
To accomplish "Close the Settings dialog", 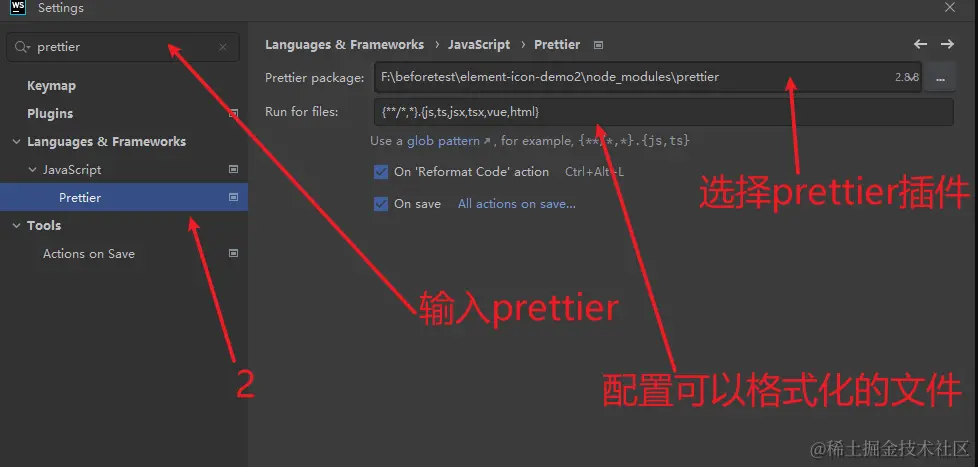I will pyautogui.click(x=949, y=7).
